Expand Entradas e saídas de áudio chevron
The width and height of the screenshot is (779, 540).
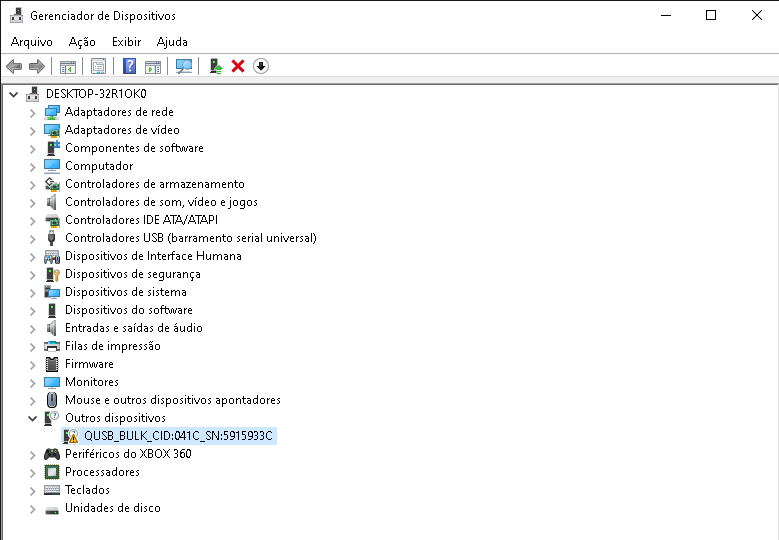(x=33, y=329)
